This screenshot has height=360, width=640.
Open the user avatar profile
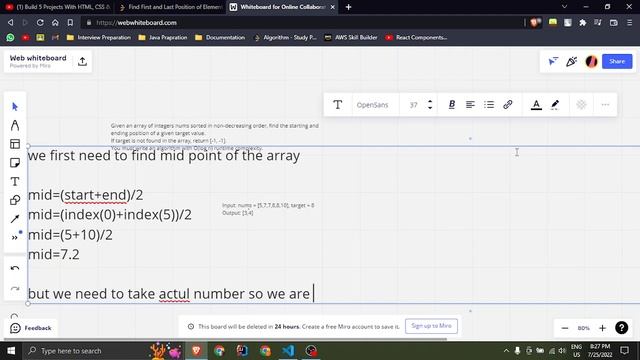click(x=591, y=61)
